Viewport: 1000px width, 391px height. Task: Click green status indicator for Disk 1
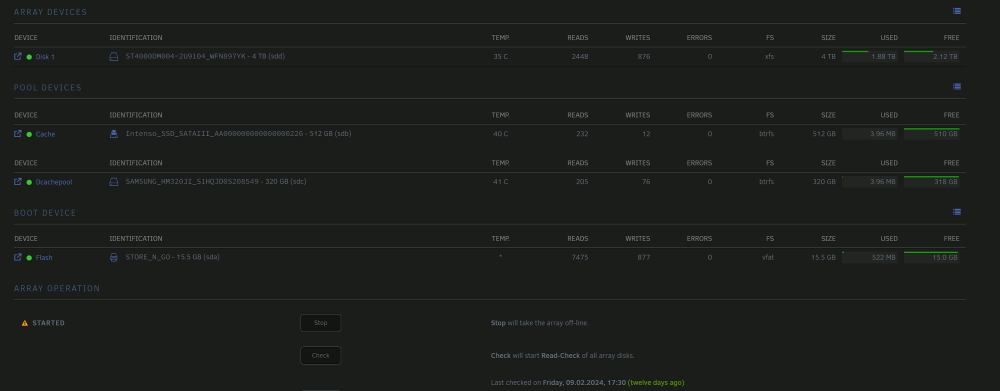click(29, 57)
